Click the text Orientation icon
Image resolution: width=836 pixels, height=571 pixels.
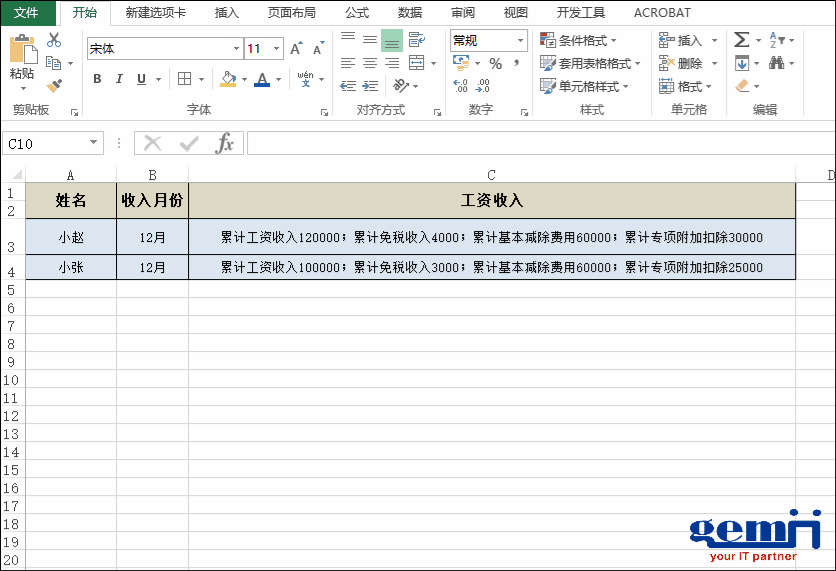click(x=401, y=85)
